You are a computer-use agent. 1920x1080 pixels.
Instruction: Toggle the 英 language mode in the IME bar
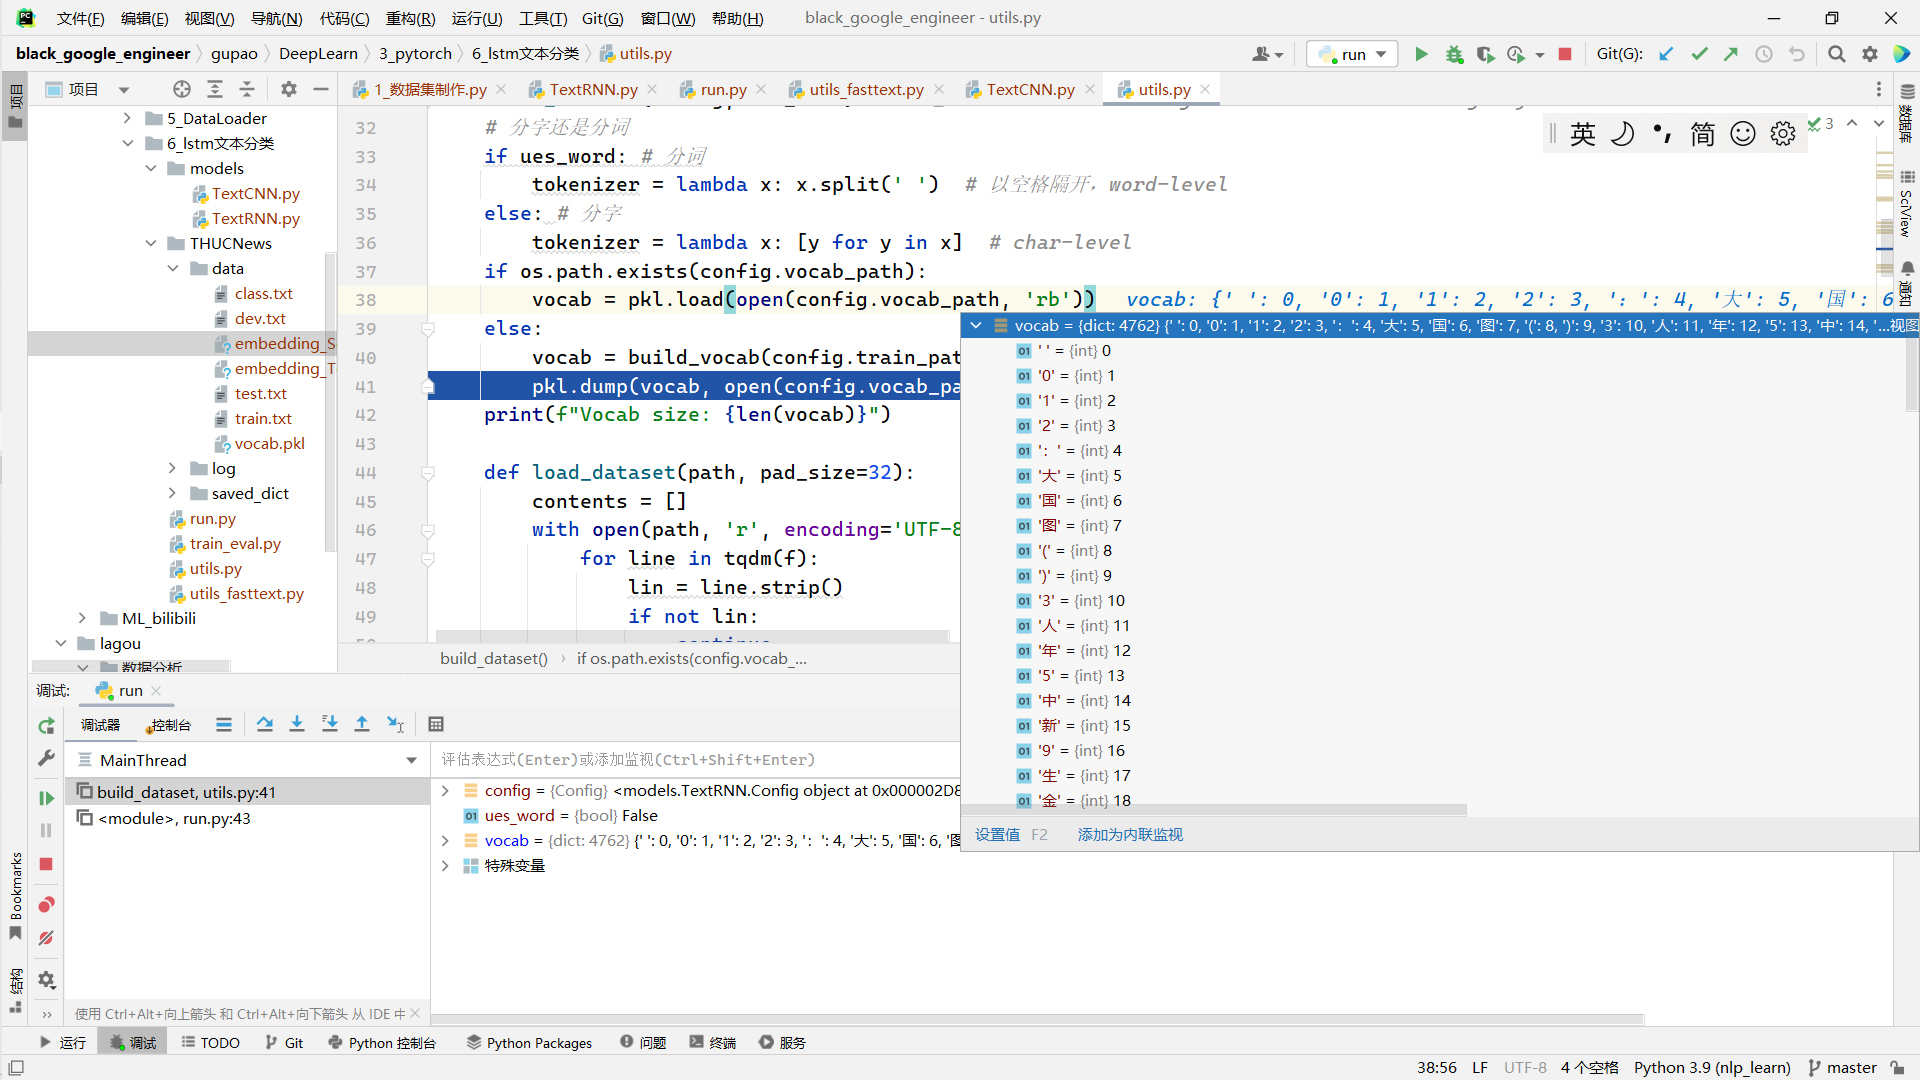(1583, 134)
